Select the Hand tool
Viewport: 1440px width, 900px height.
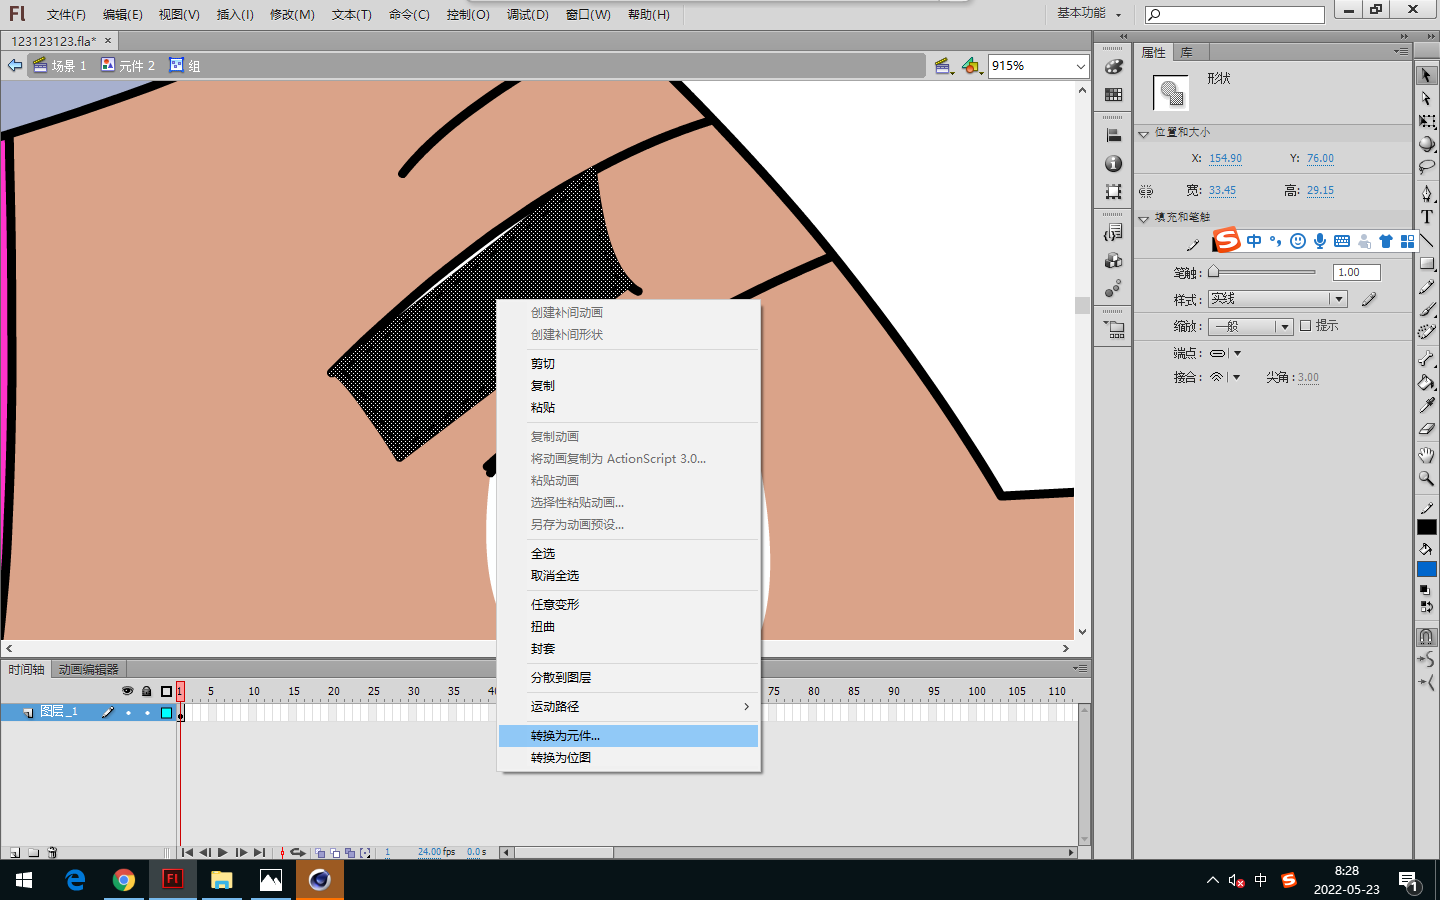click(x=1427, y=455)
